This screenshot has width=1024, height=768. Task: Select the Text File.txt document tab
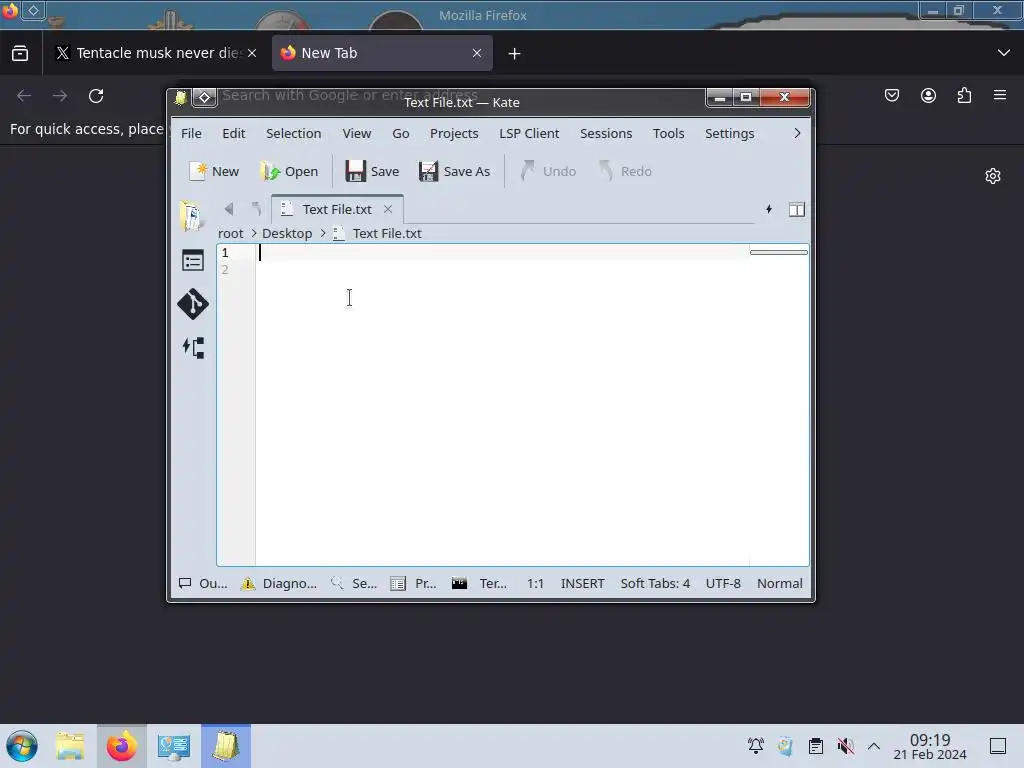(337, 209)
